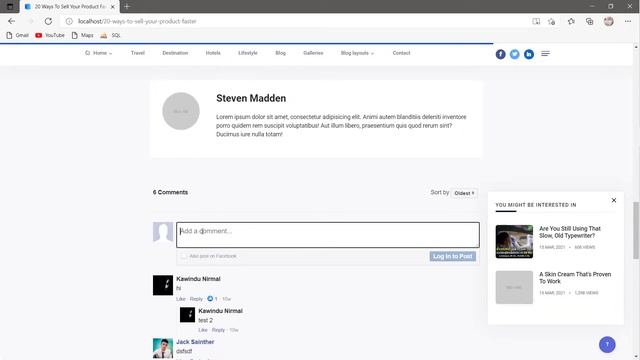640x360 pixels.
Task: Reload the page with the refresh icon
Action: [x=48, y=21]
